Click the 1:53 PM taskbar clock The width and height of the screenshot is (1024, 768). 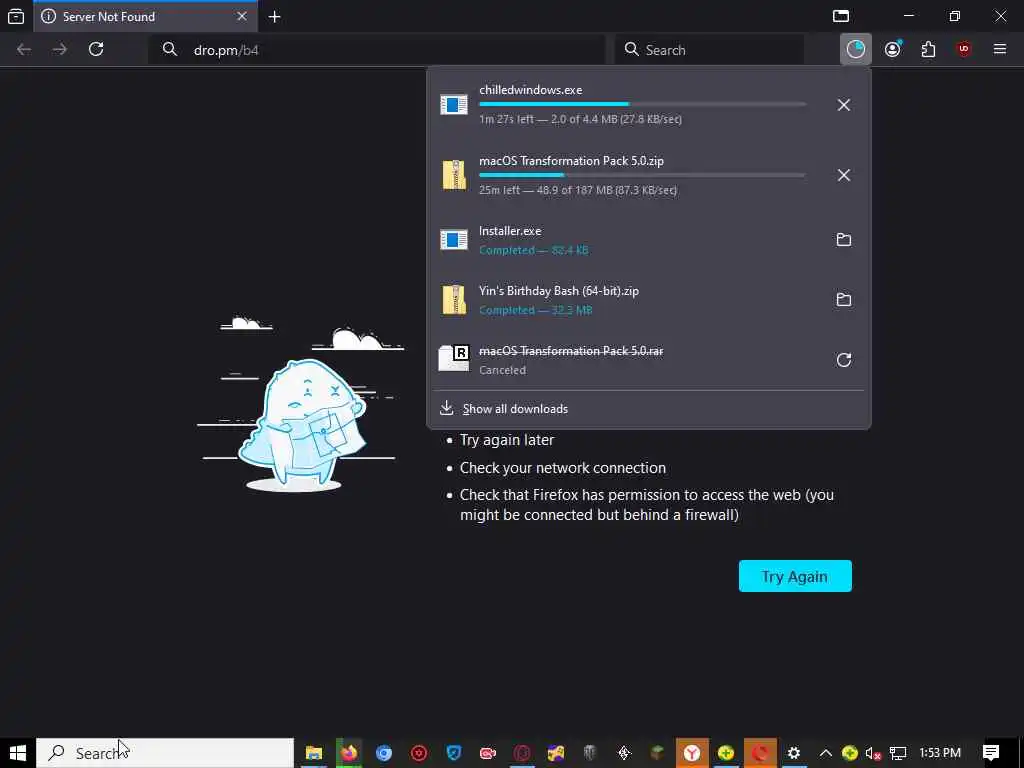[x=940, y=753]
